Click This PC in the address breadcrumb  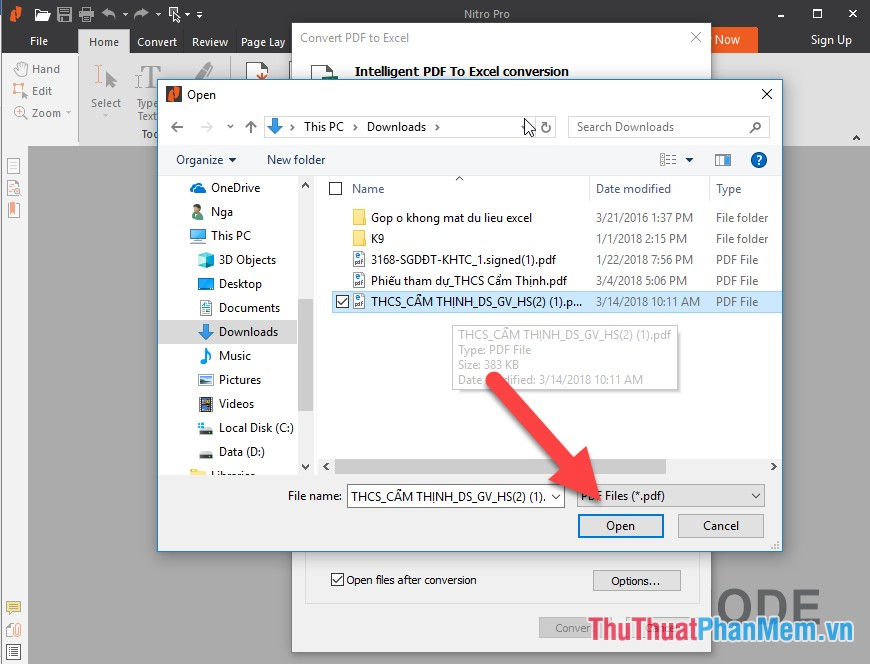pyautogui.click(x=323, y=127)
